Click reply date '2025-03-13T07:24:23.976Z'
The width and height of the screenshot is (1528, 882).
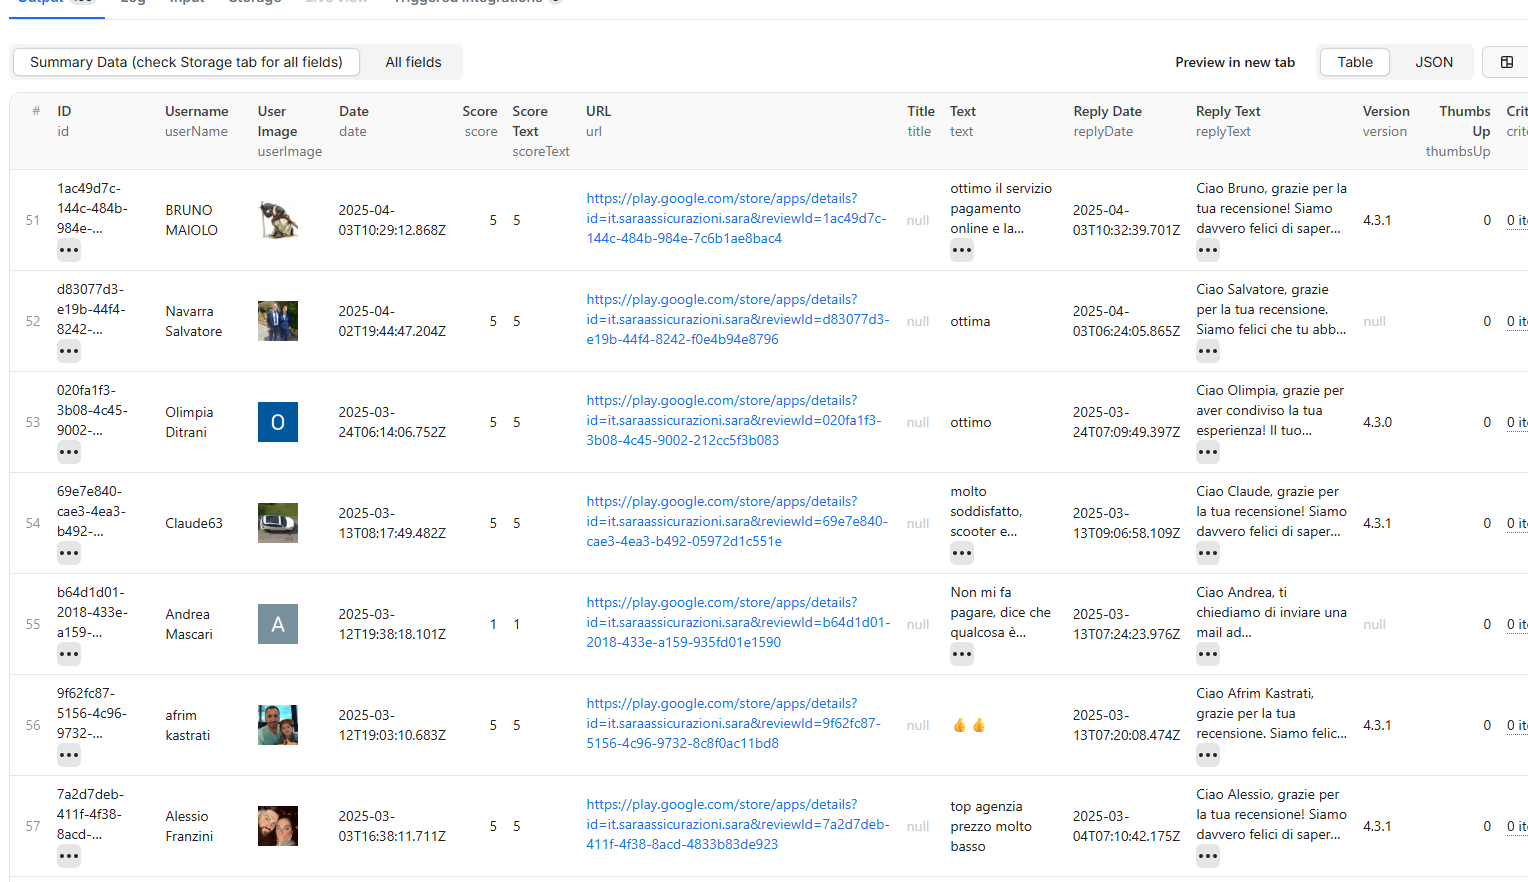click(1127, 624)
